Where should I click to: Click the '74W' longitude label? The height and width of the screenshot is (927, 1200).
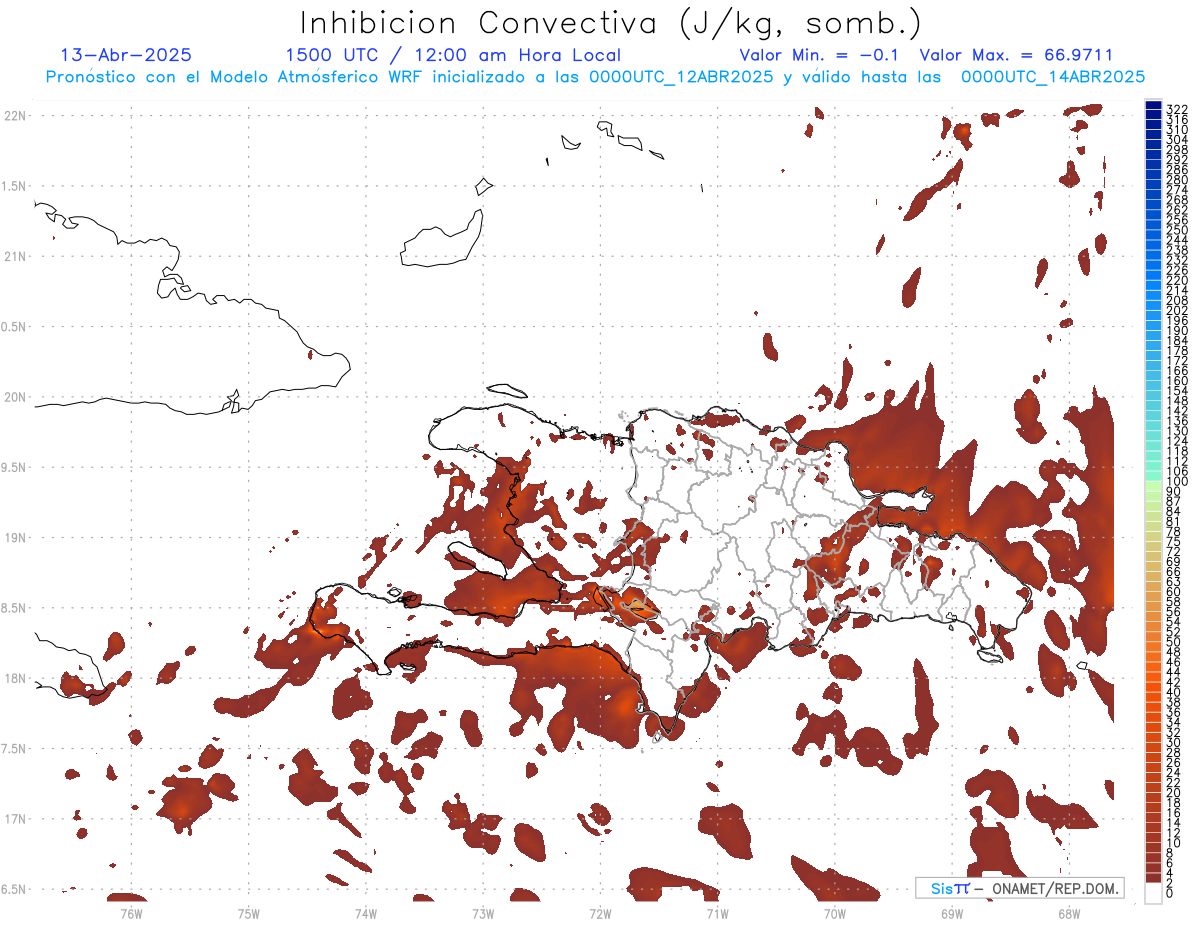tap(365, 912)
